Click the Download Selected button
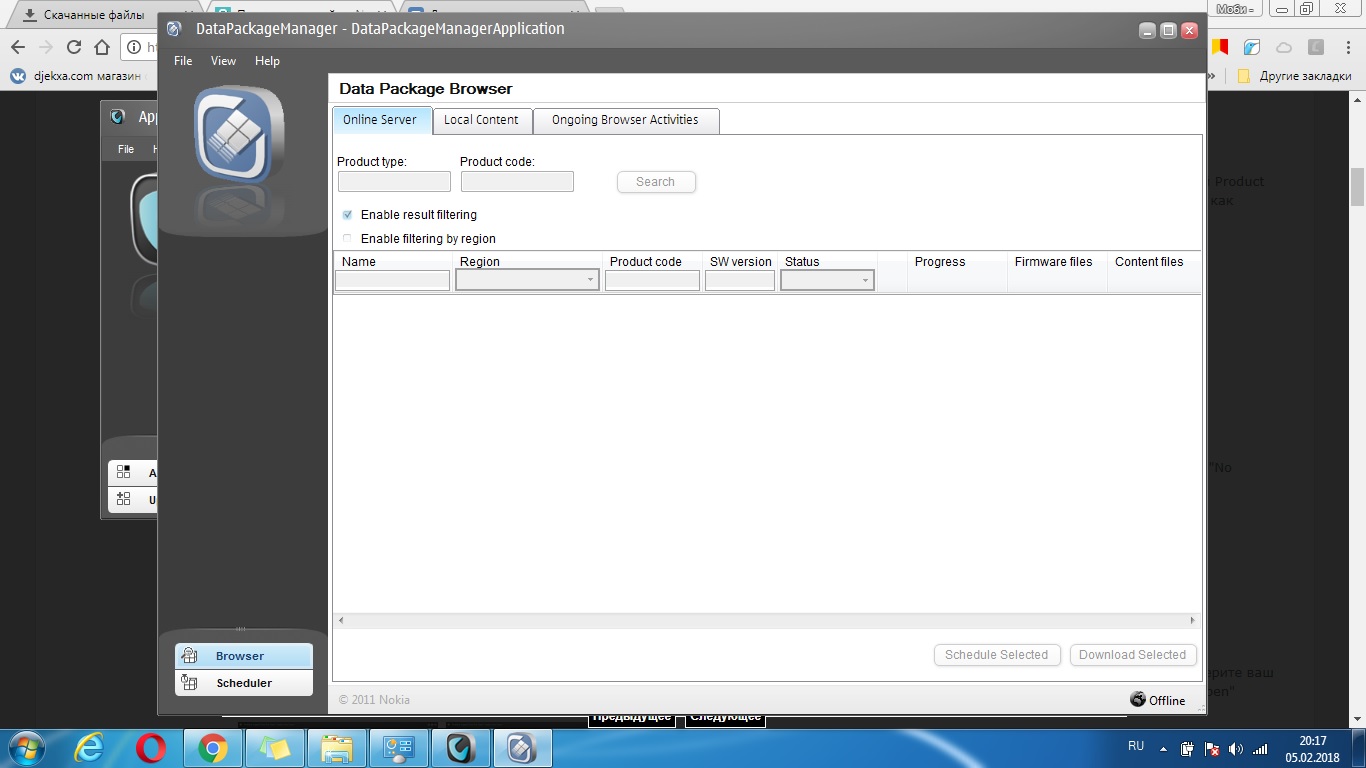This screenshot has height=768, width=1366. click(x=1132, y=655)
